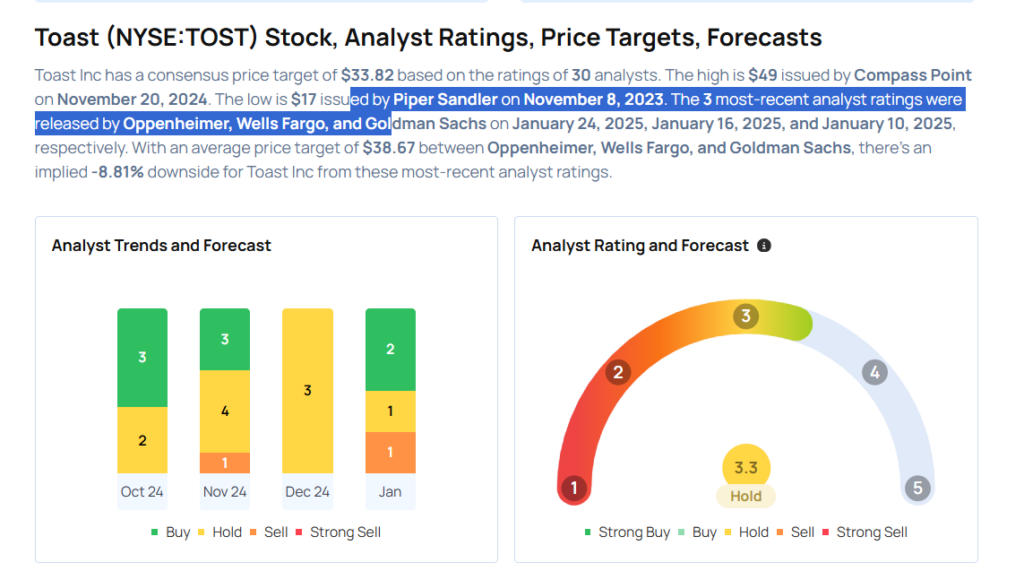Click the yellow Hold segment of Nov 24 bar
This screenshot has width=1024, height=580.
pos(224,411)
